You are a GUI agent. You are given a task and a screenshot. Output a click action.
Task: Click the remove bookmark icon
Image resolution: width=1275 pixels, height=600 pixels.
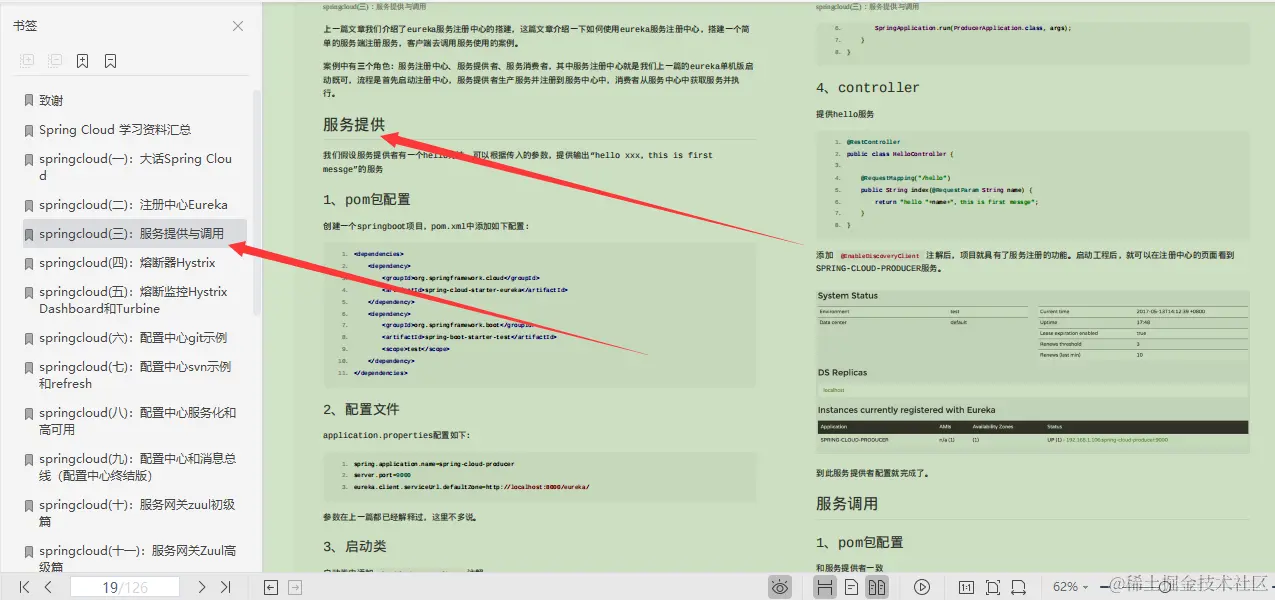pos(111,60)
